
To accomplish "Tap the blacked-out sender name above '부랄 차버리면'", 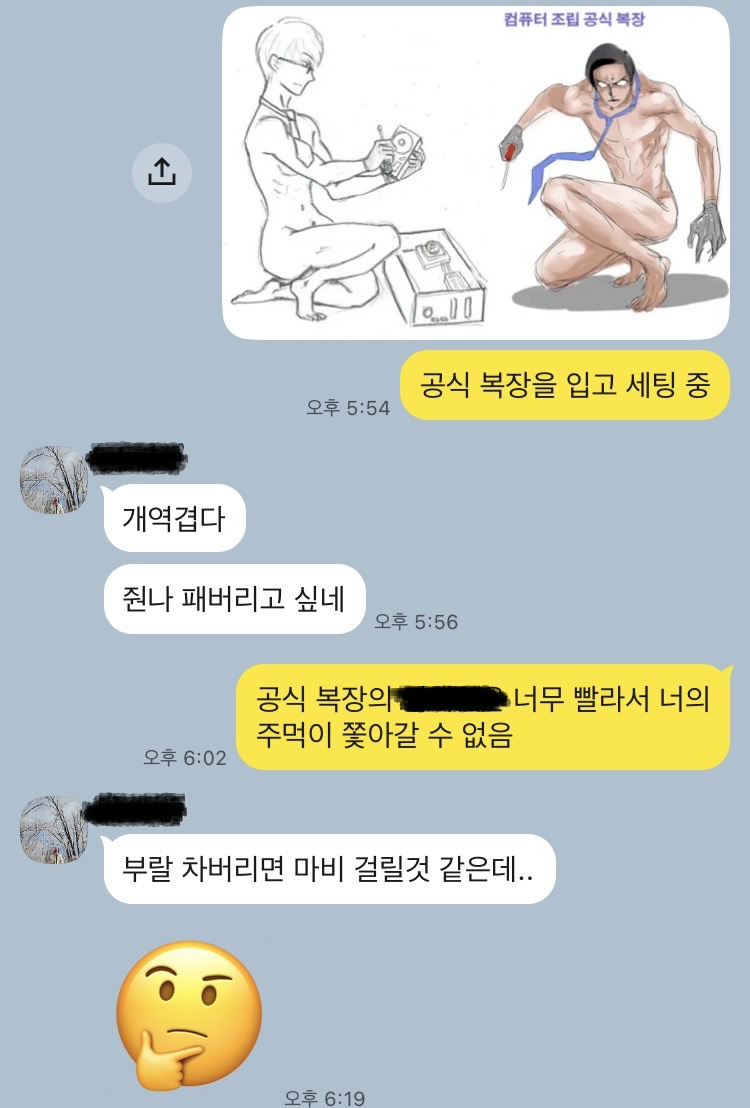I will 136,809.
